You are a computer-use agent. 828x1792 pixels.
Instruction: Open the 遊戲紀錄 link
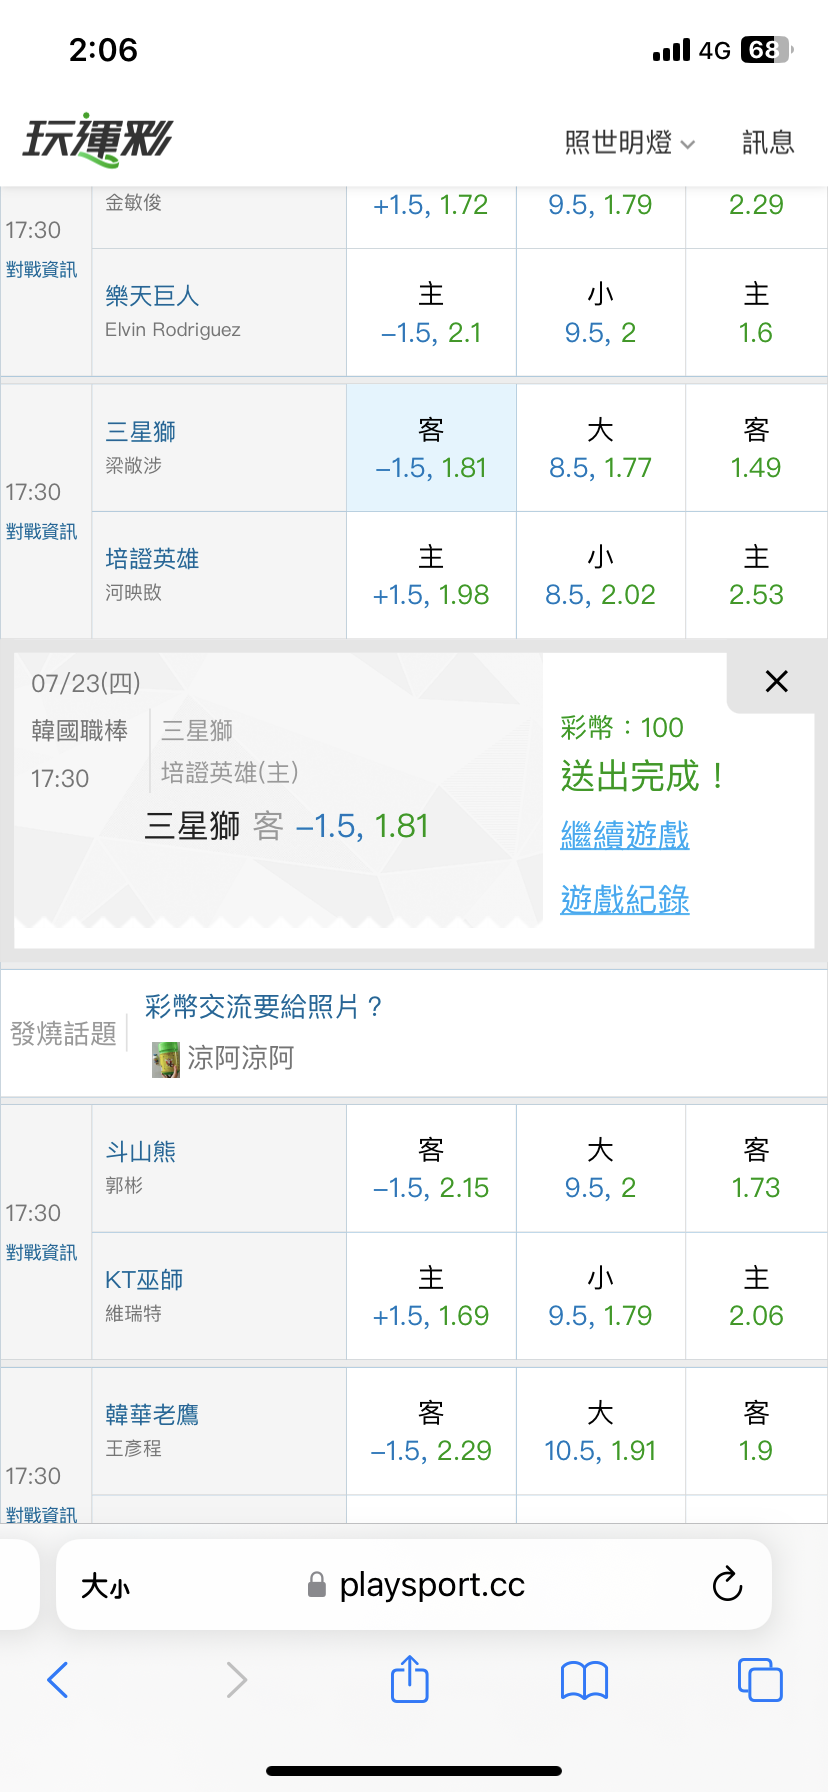click(625, 900)
